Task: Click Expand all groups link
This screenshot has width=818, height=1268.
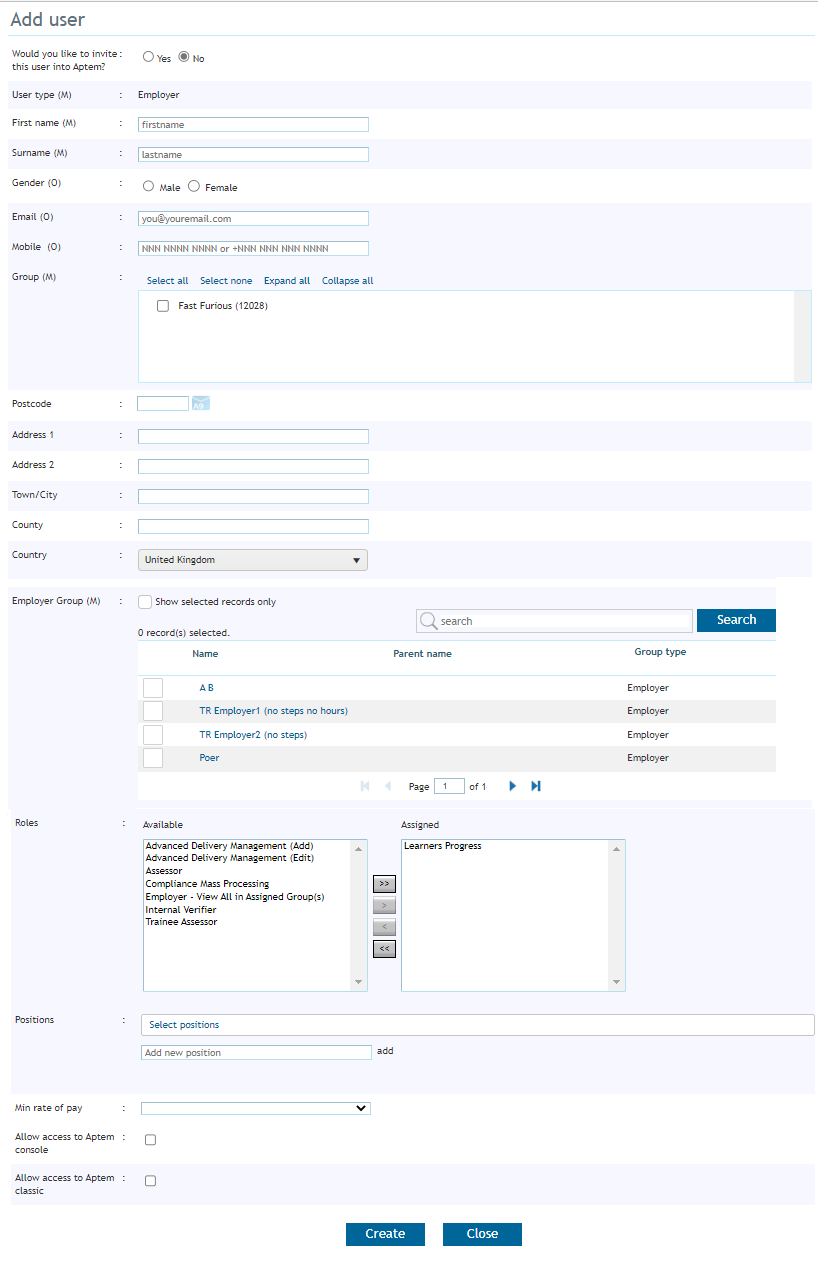Action: [x=287, y=281]
